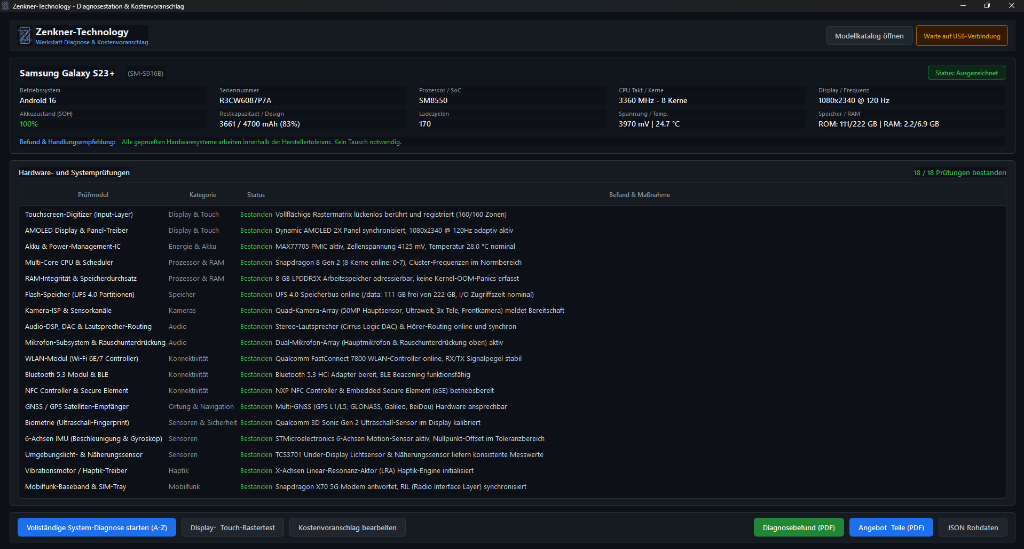This screenshot has height=549, width=1024.
Task: Click the MAX77705 PMIC aktiv finding text
Action: 395,246
